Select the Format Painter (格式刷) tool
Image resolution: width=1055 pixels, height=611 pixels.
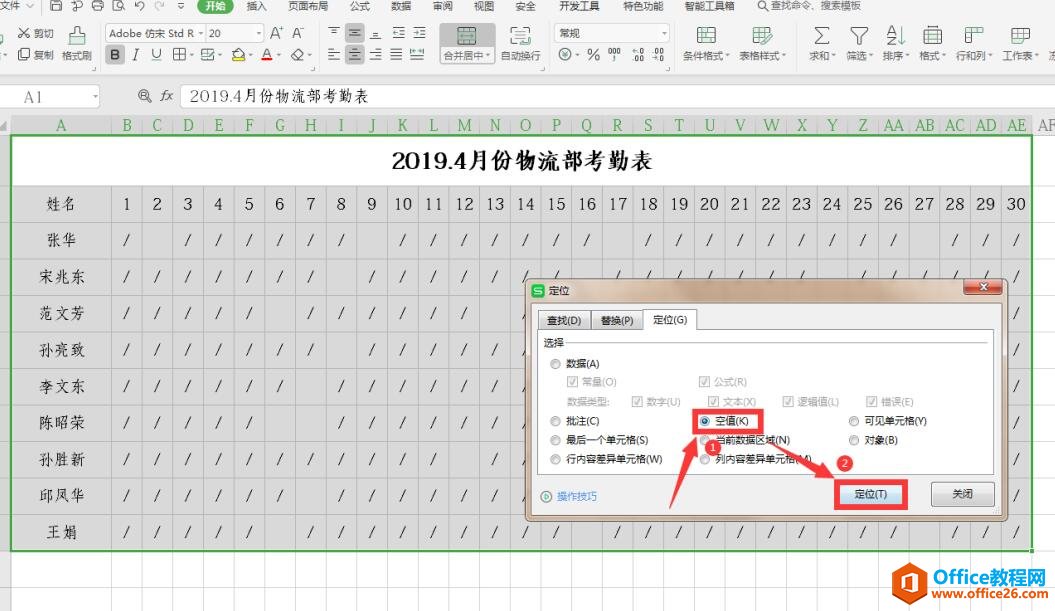coord(77,44)
